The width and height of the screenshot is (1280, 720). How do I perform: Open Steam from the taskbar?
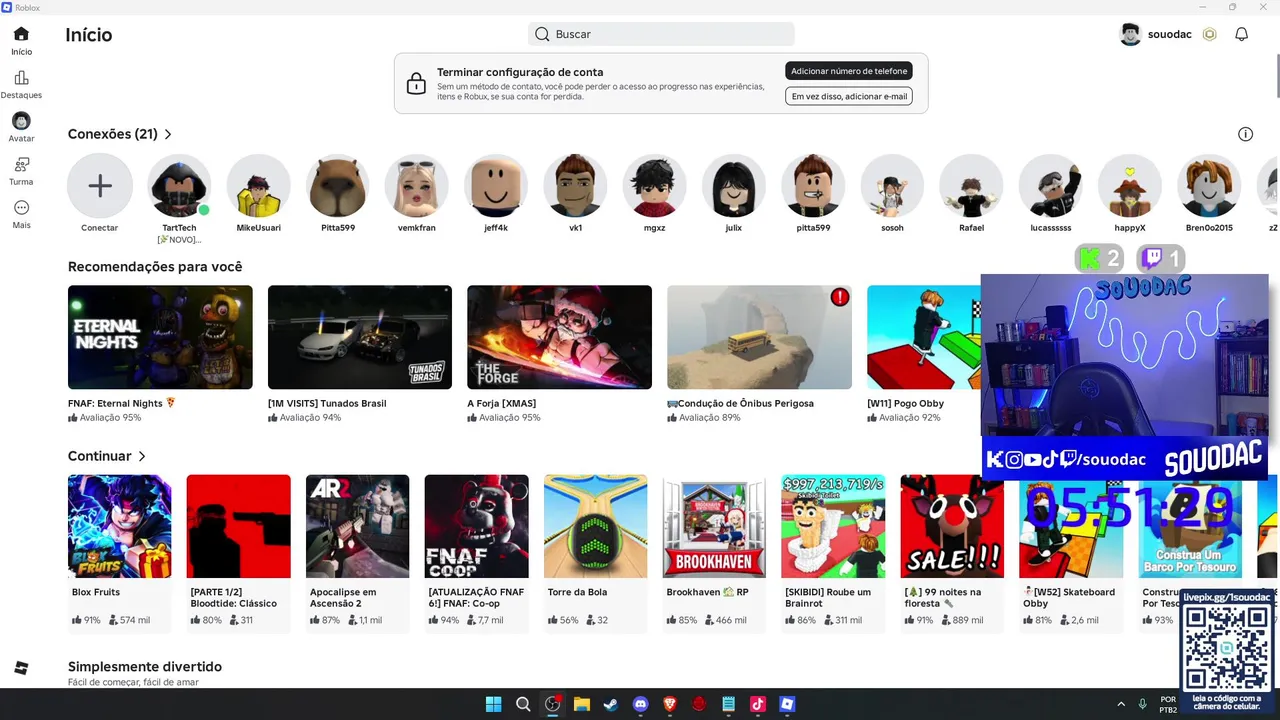click(611, 704)
